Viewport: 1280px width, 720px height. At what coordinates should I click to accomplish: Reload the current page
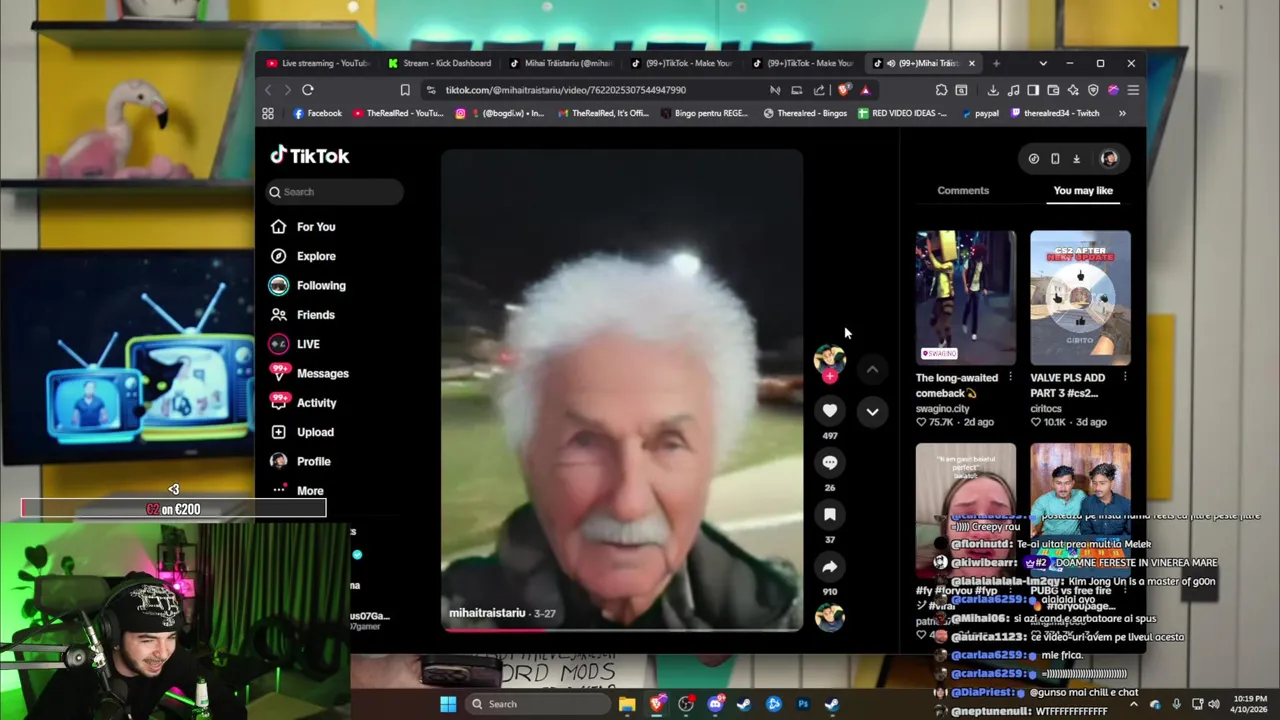pyautogui.click(x=308, y=90)
